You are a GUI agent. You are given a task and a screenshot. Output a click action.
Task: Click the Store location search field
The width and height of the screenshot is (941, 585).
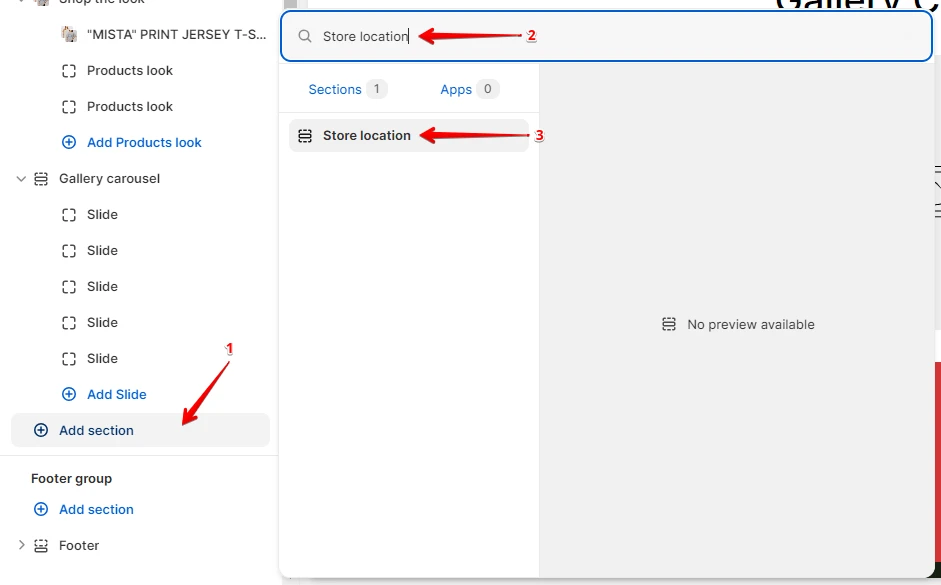click(606, 37)
